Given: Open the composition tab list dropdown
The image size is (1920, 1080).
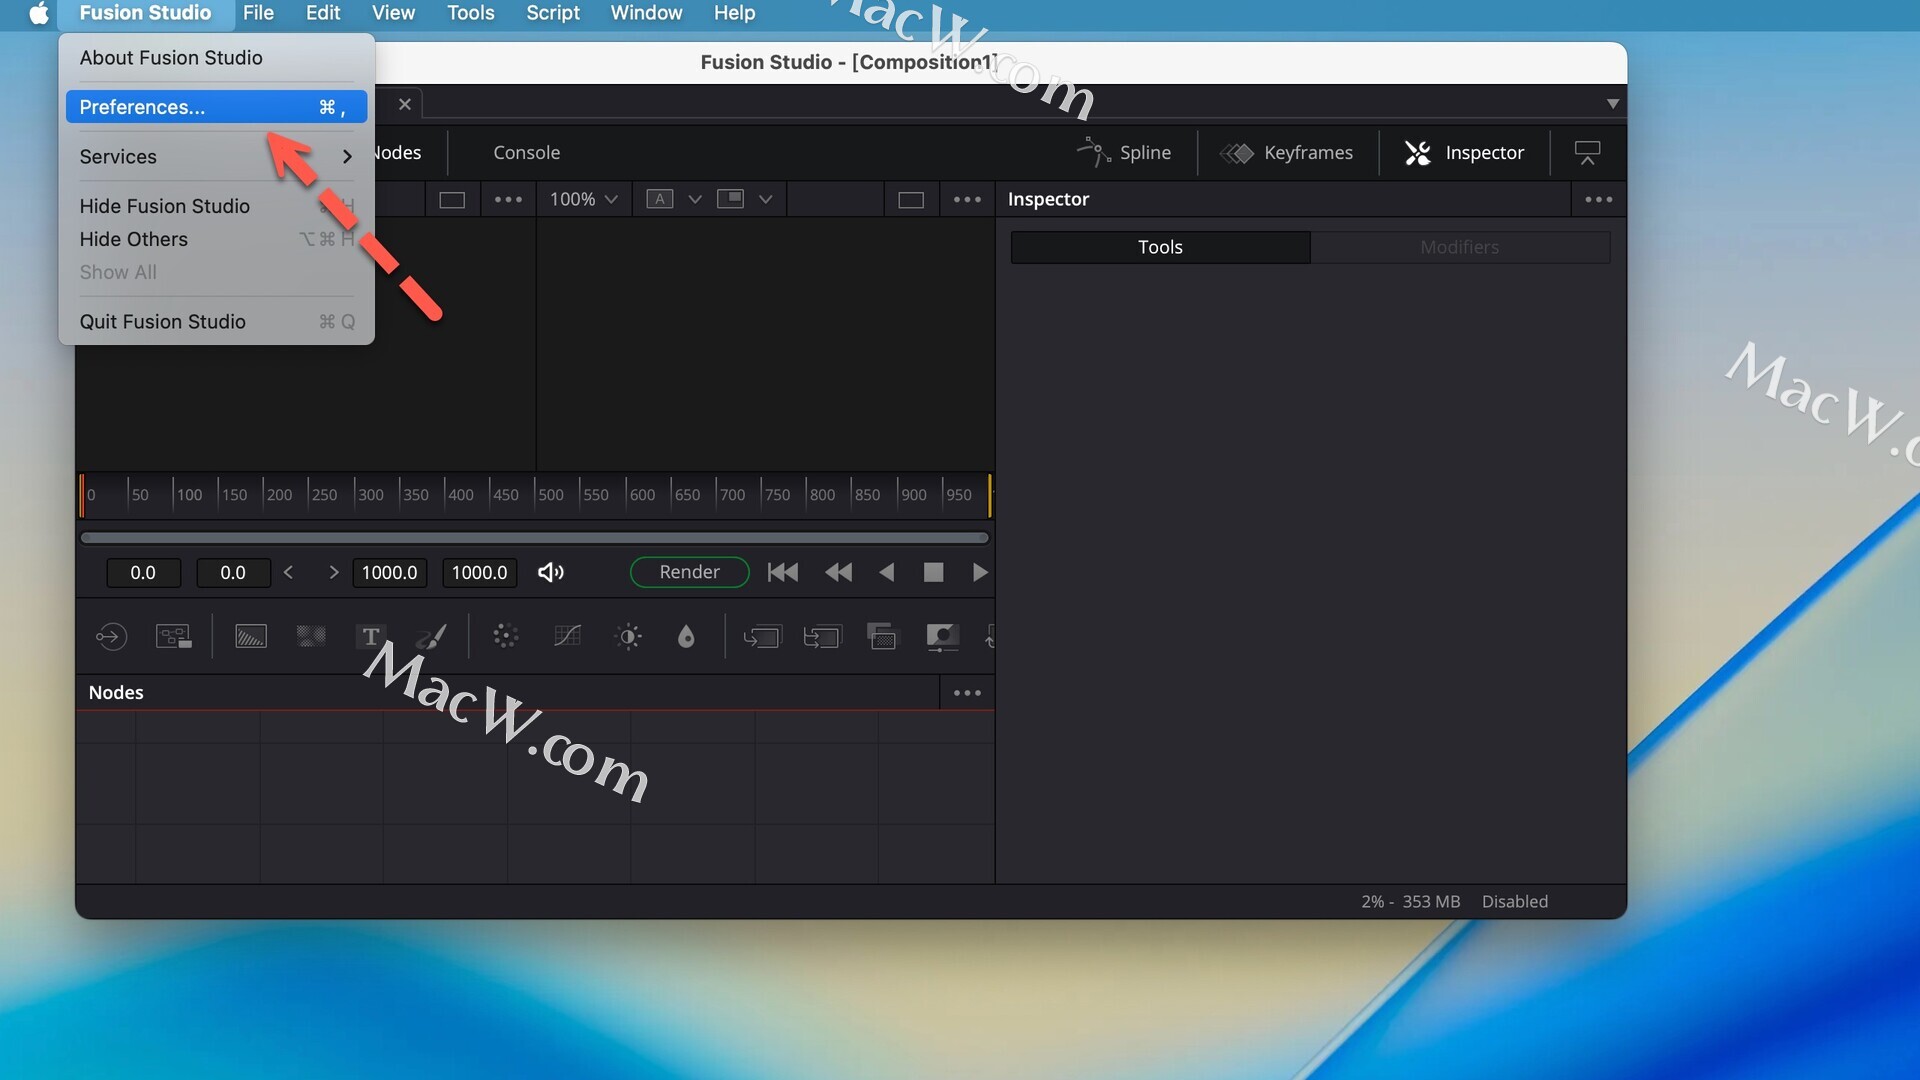Looking at the screenshot, I should [1612, 104].
